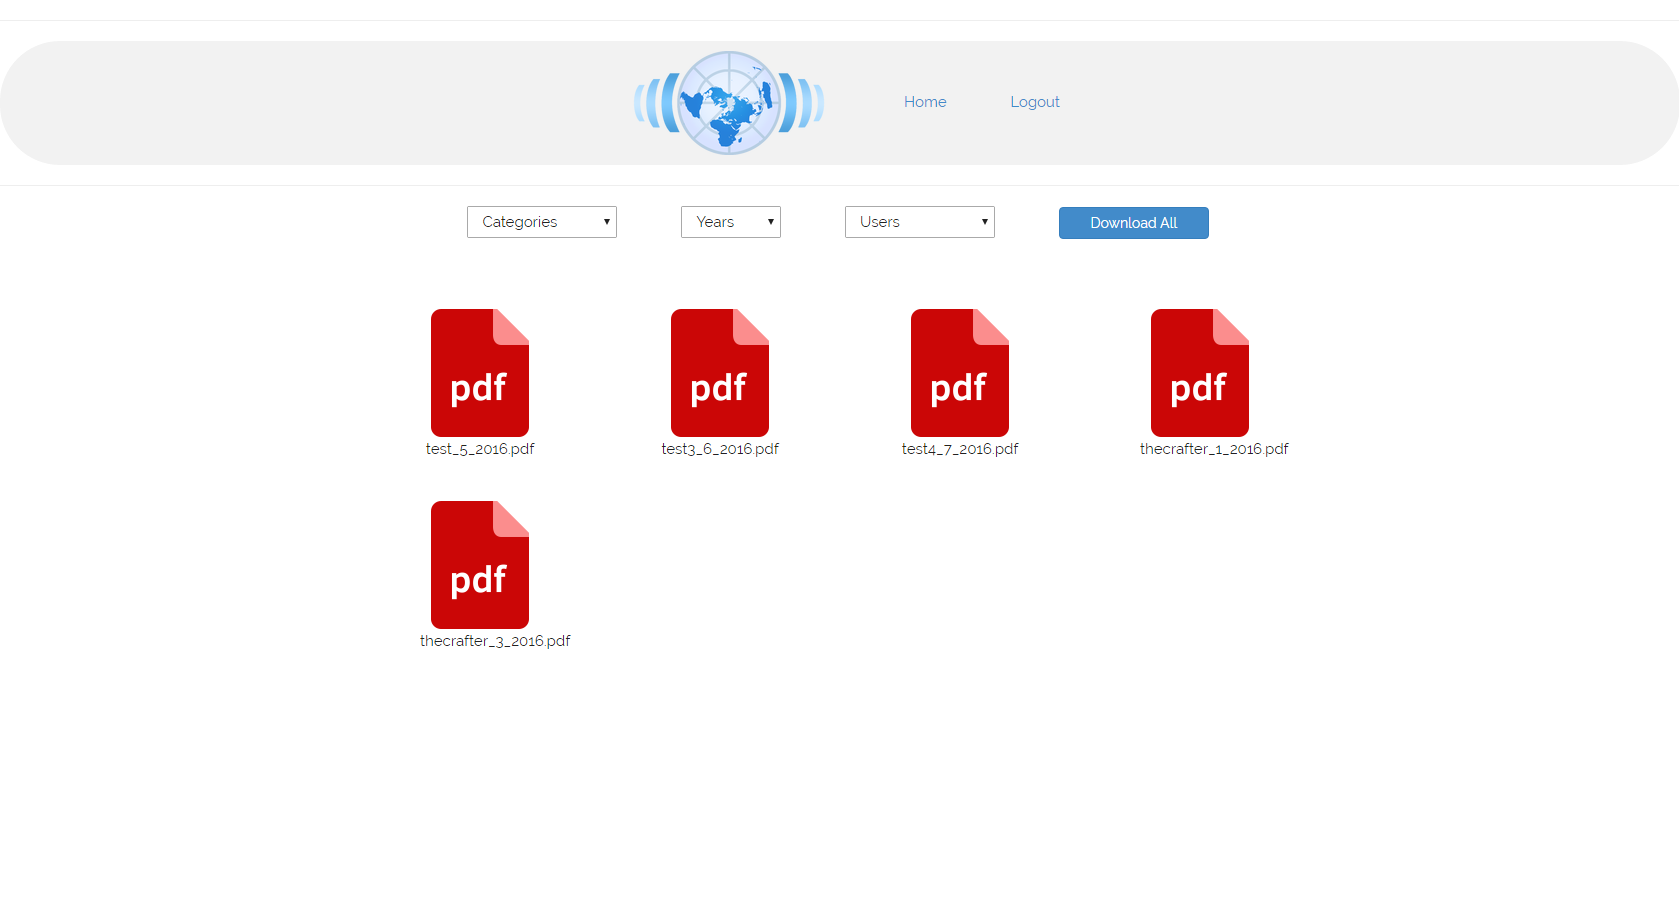The width and height of the screenshot is (1679, 904).
Task: Go to the Home page link
Action: point(925,102)
